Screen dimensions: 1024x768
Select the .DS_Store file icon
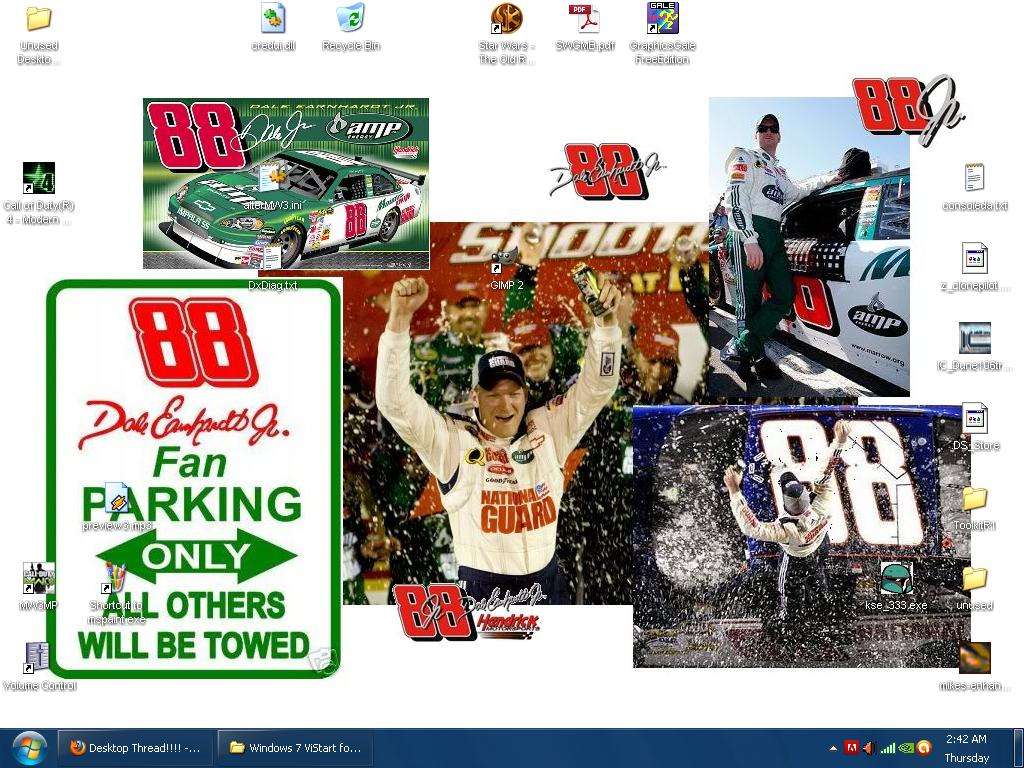974,418
